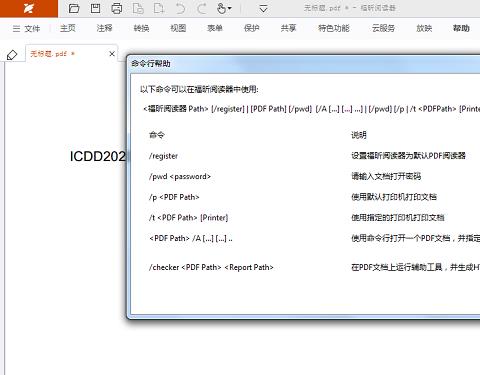
Task: Click the 以下命令可以在福昕阅读器中使用 heading
Action: tap(199, 89)
